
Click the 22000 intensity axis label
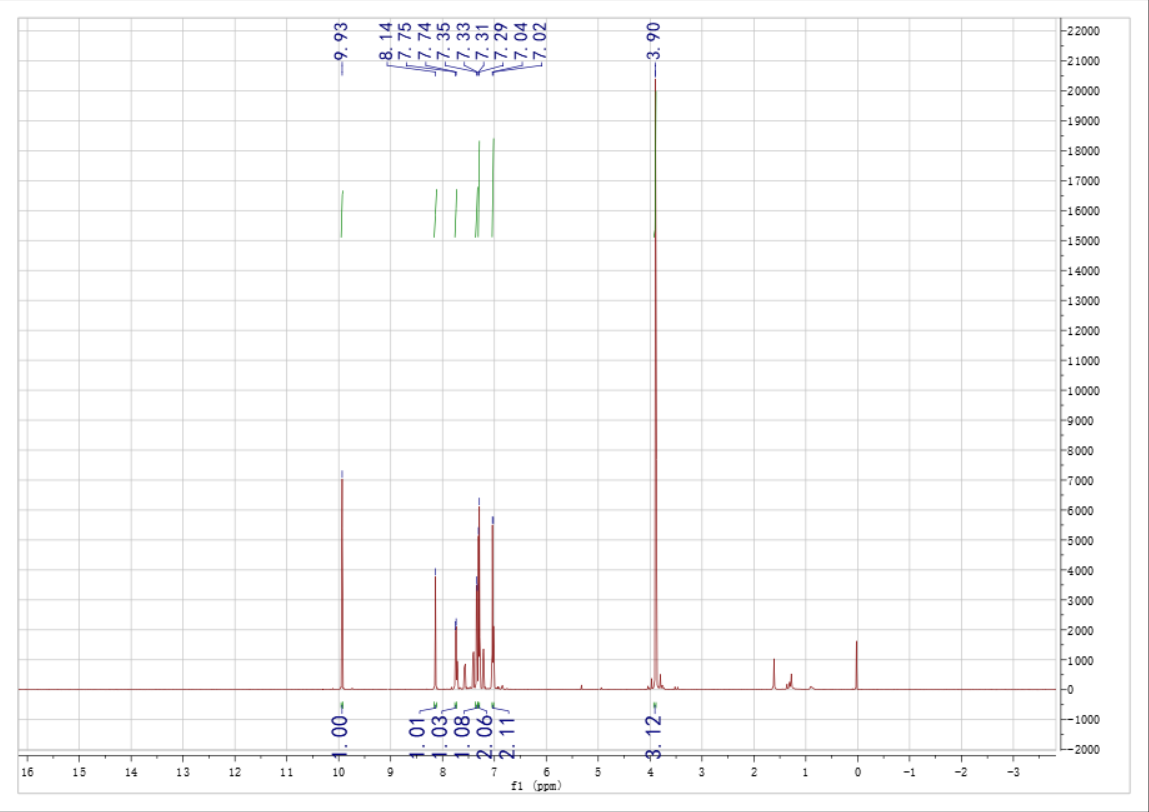pos(1084,32)
